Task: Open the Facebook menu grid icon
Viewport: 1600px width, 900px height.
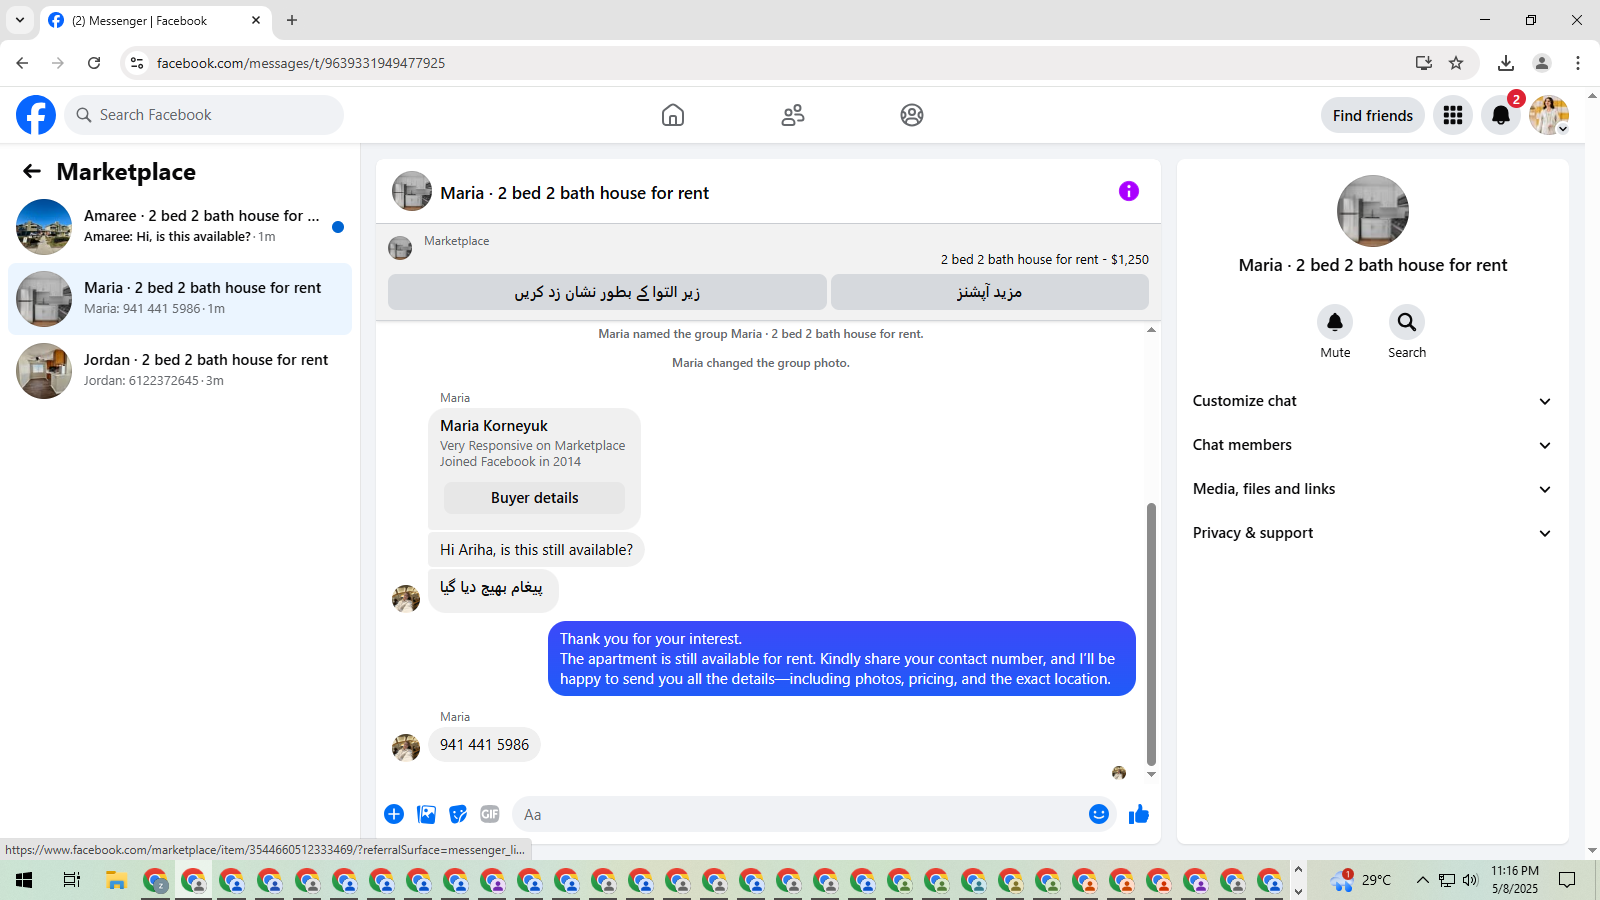Action: pyautogui.click(x=1453, y=115)
